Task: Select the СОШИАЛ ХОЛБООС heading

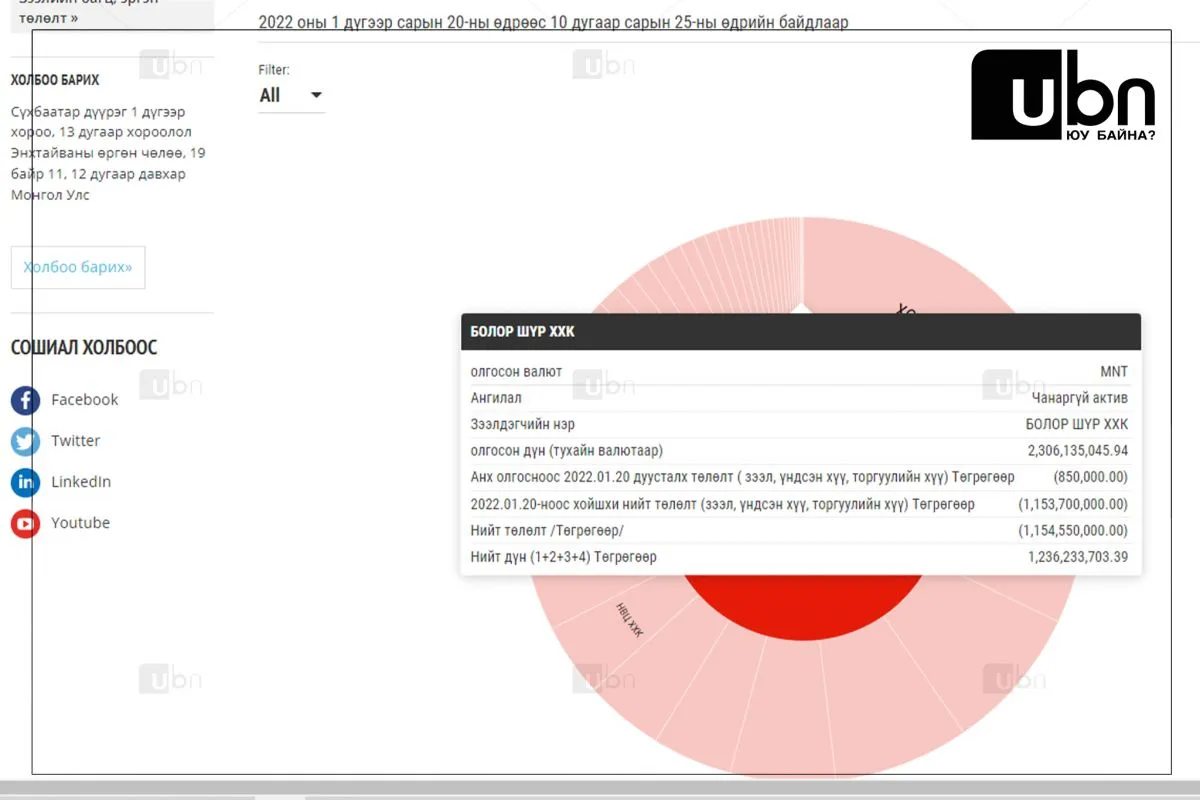Action: 84,348
